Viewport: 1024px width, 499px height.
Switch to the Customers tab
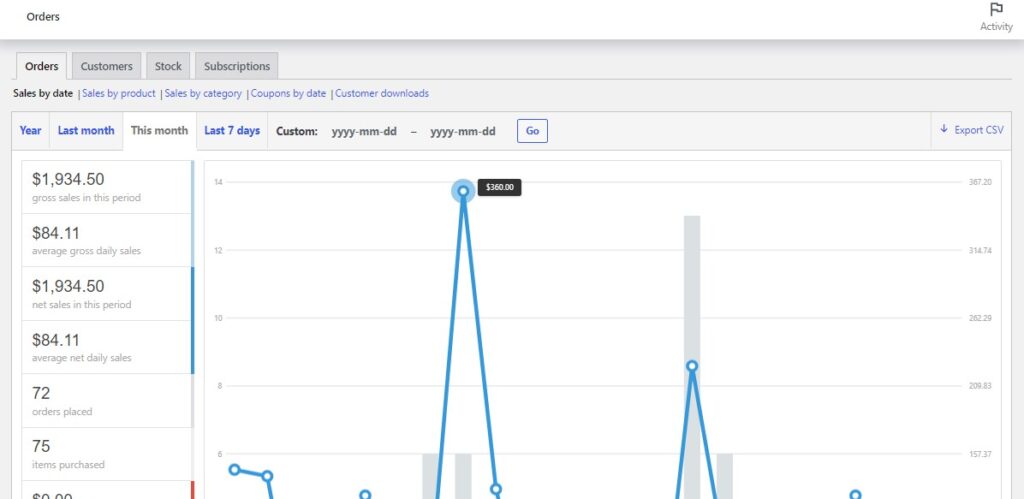pos(106,66)
